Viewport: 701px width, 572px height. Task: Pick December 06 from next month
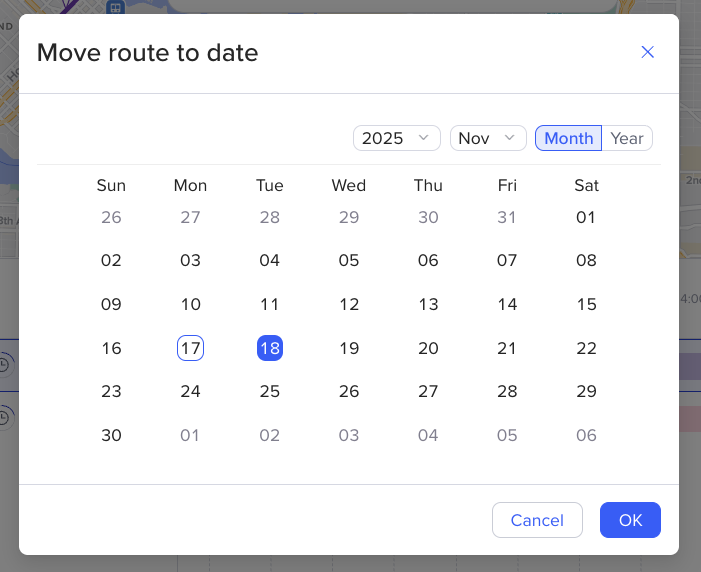pyautogui.click(x=586, y=435)
